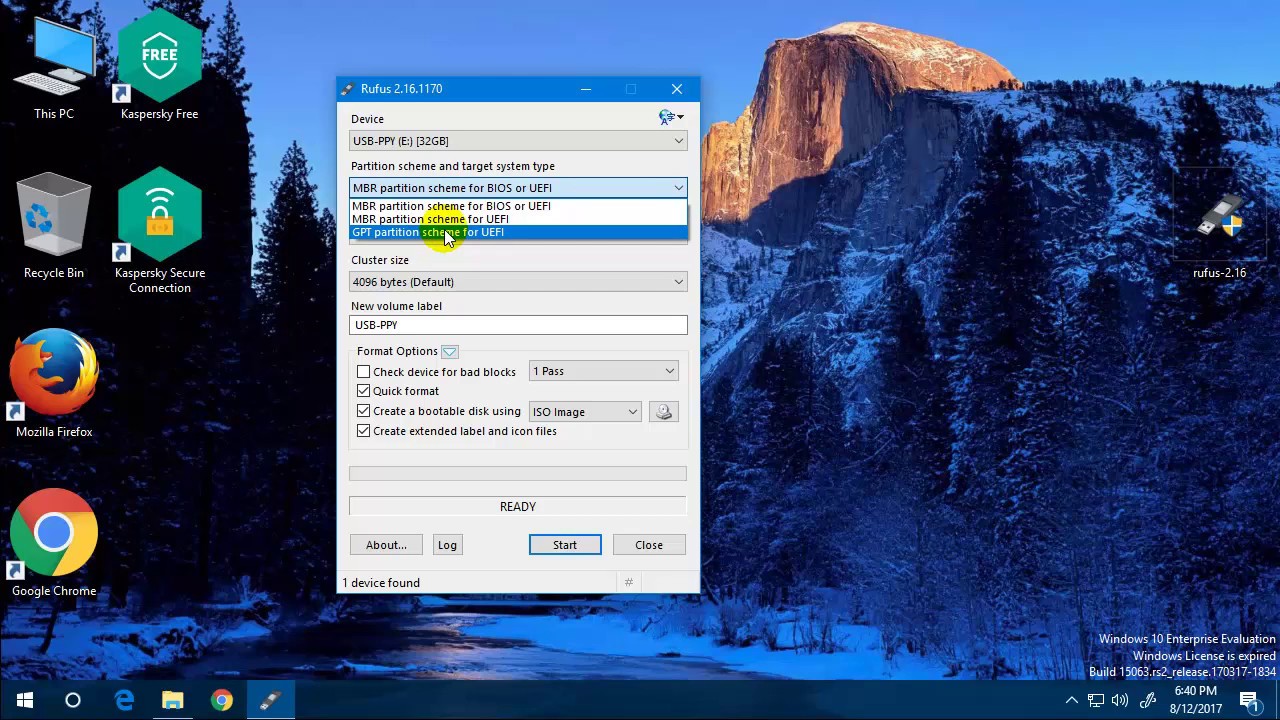Click the hash symbol in Rufus status bar

[x=628, y=583]
